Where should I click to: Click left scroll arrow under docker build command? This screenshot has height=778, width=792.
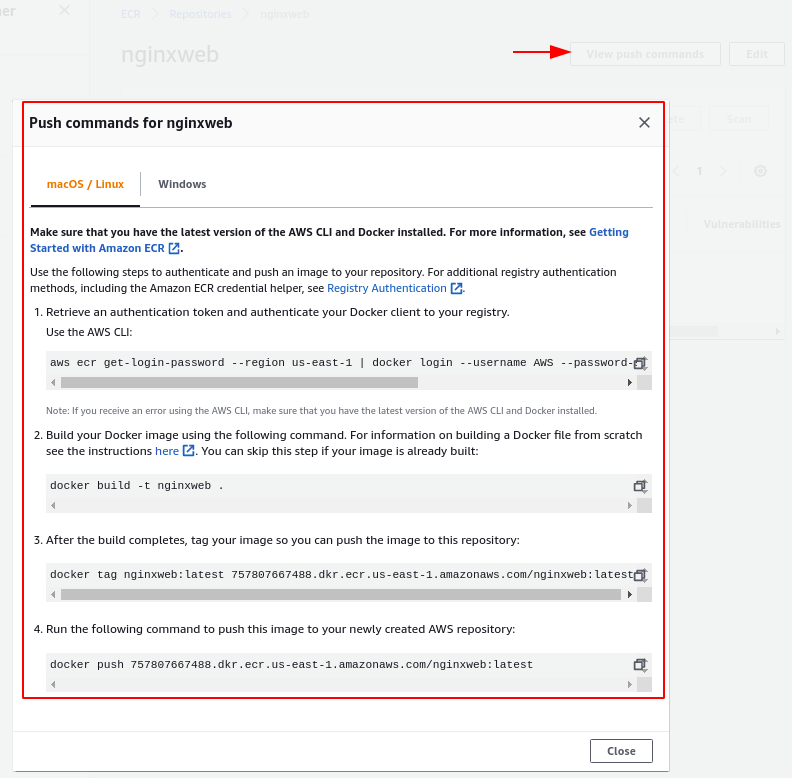tap(53, 505)
